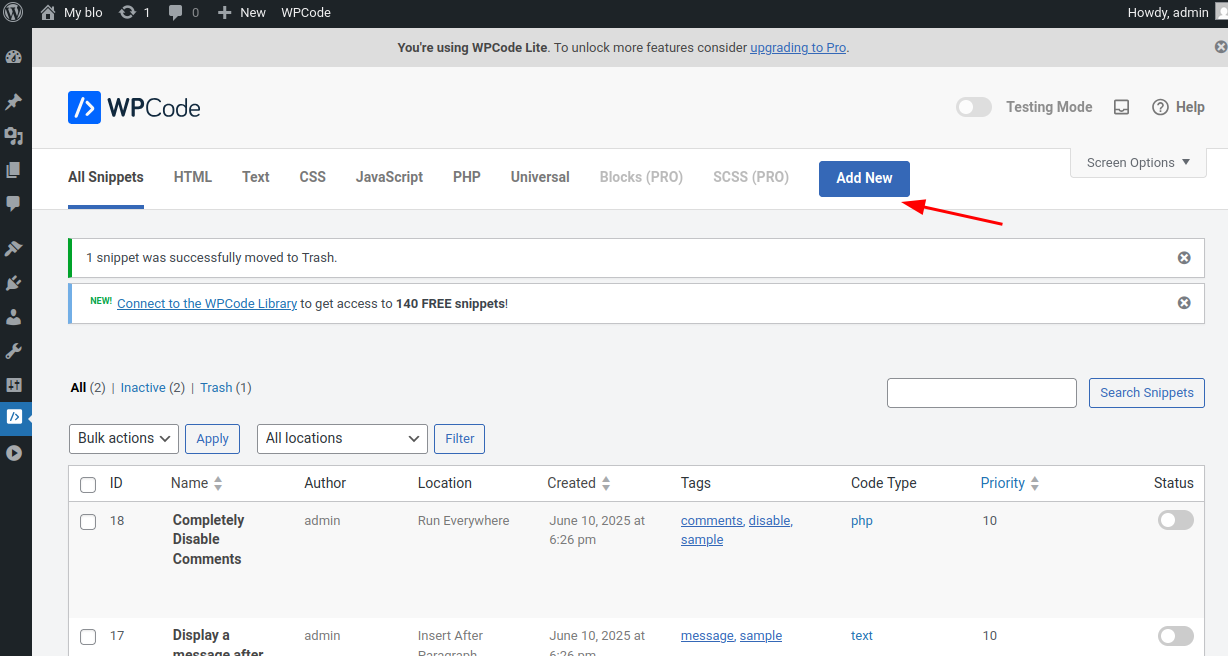Open the WPCode inbox notifications icon
Screen dimensions: 1228x656
pos(1122,107)
